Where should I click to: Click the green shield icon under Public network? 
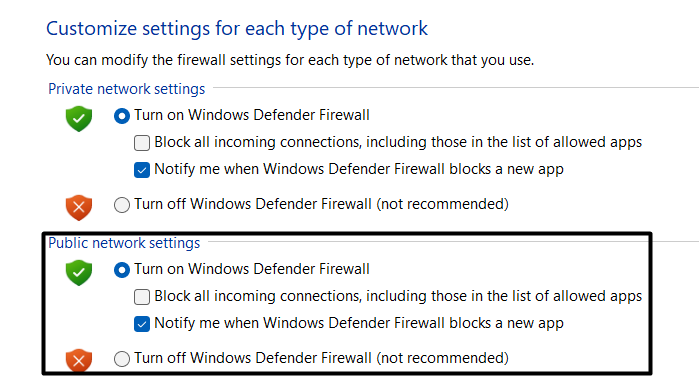[x=79, y=272]
